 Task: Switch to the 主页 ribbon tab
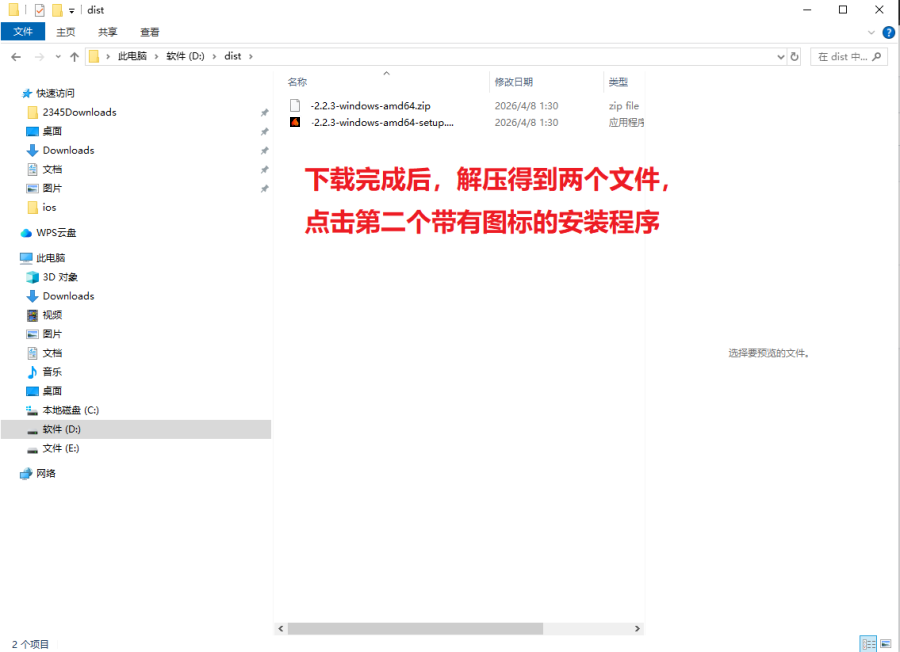point(65,32)
